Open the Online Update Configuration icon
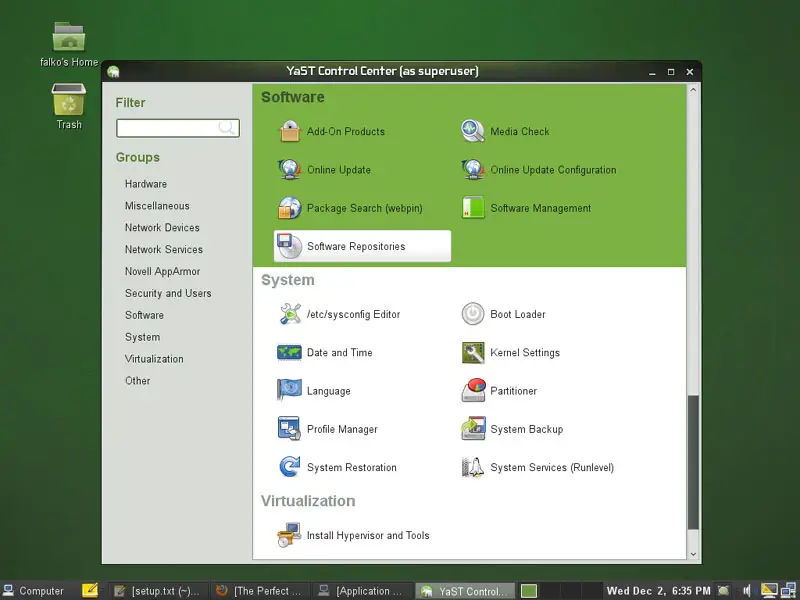This screenshot has width=800, height=600. [473, 169]
